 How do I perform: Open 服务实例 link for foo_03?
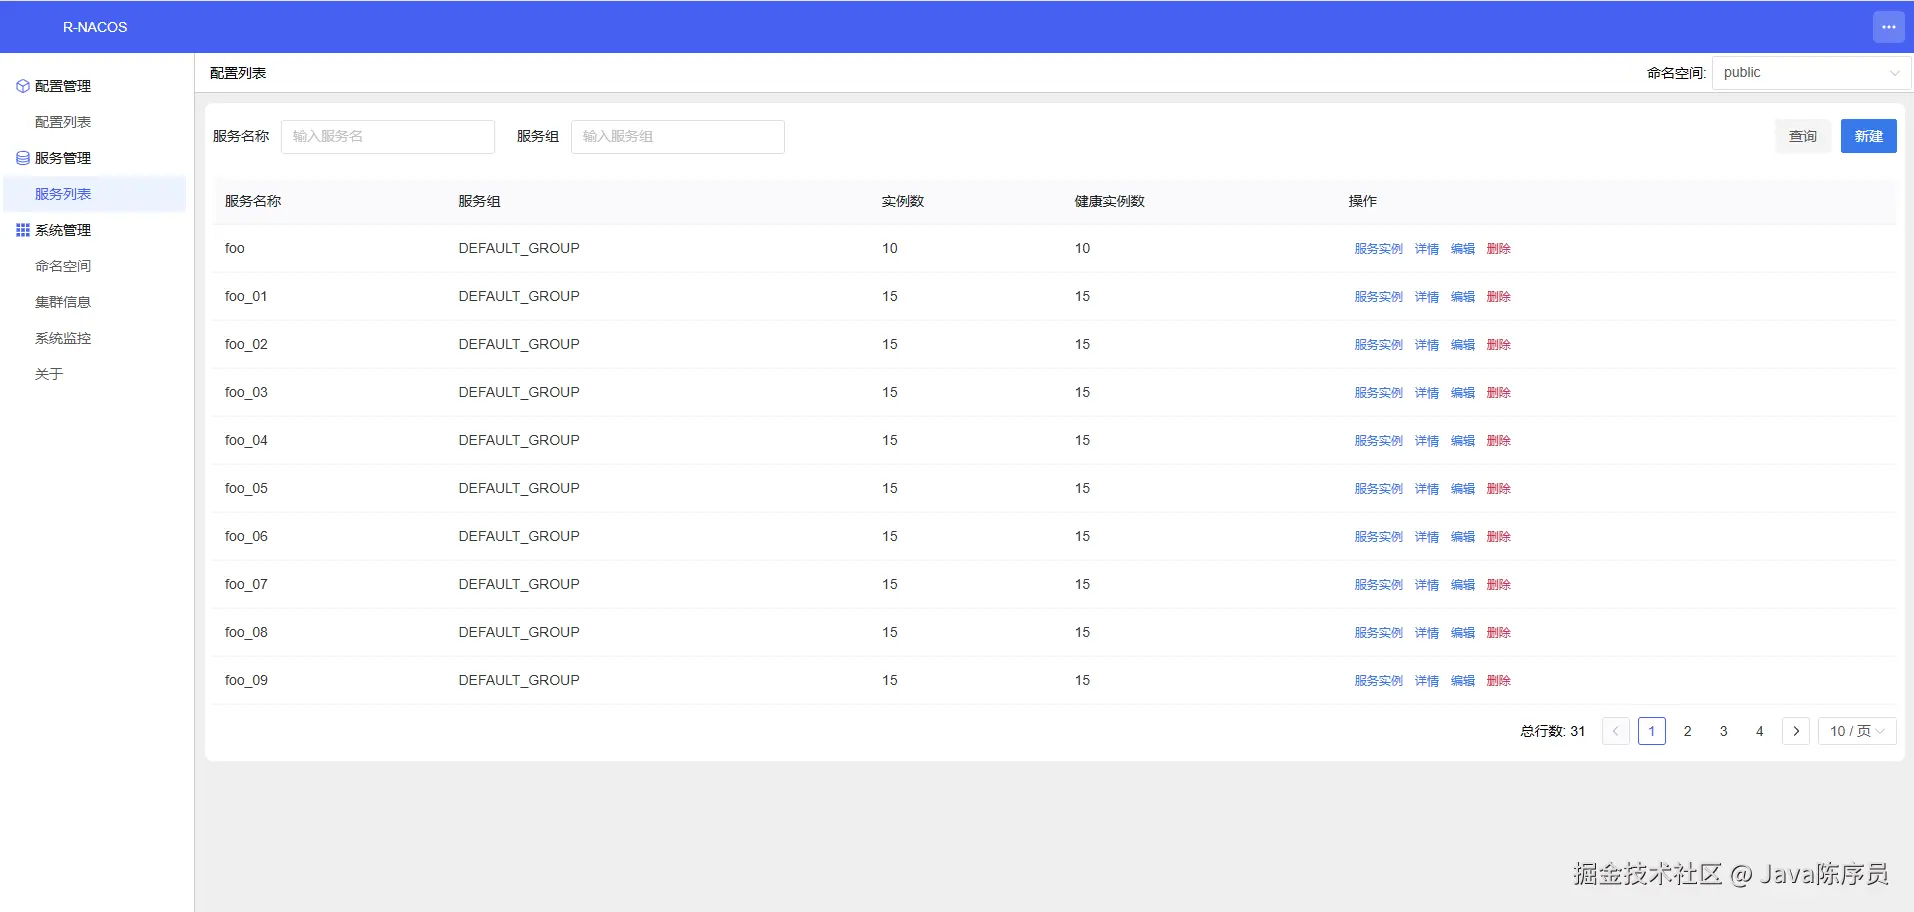[x=1378, y=393]
